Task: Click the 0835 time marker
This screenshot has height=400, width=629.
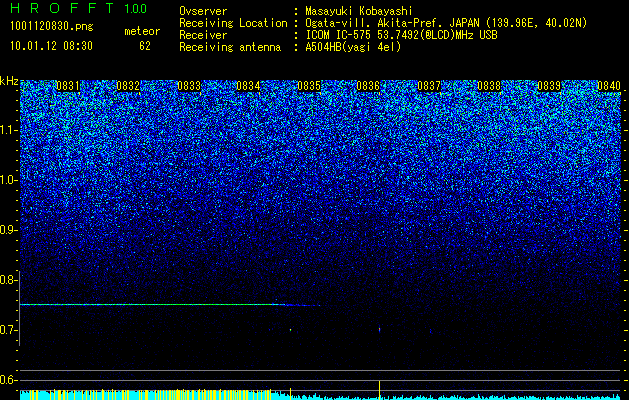Action: [x=309, y=86]
